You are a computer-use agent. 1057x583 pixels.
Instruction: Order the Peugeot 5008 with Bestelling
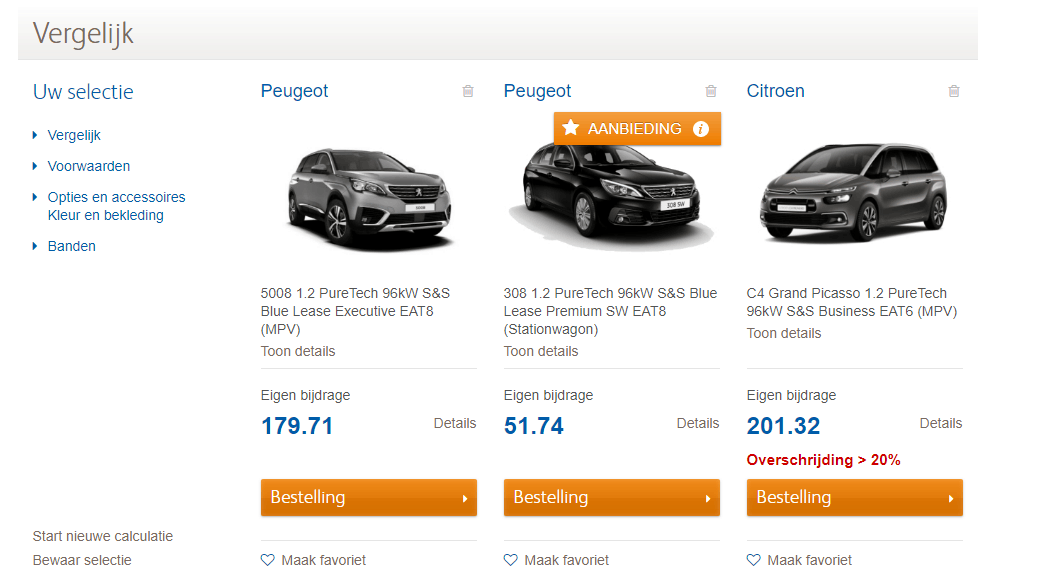[x=368, y=497]
